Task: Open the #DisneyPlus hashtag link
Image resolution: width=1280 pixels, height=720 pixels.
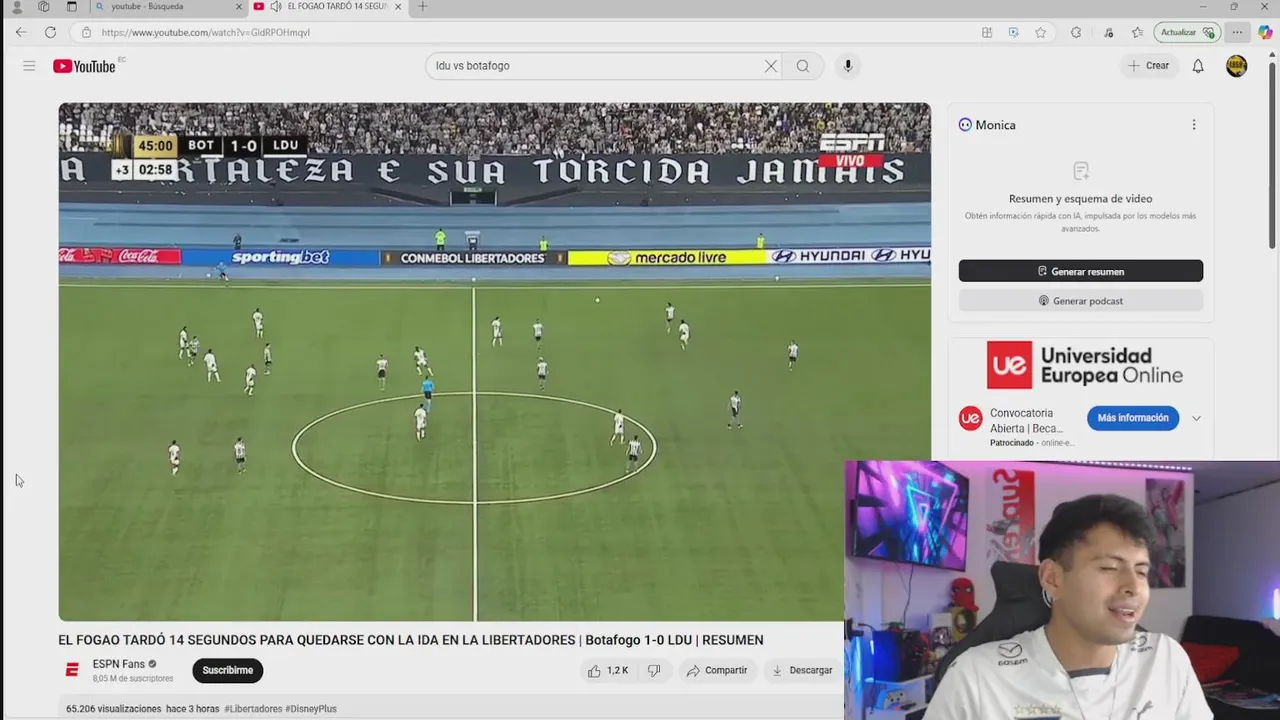Action: [311, 709]
